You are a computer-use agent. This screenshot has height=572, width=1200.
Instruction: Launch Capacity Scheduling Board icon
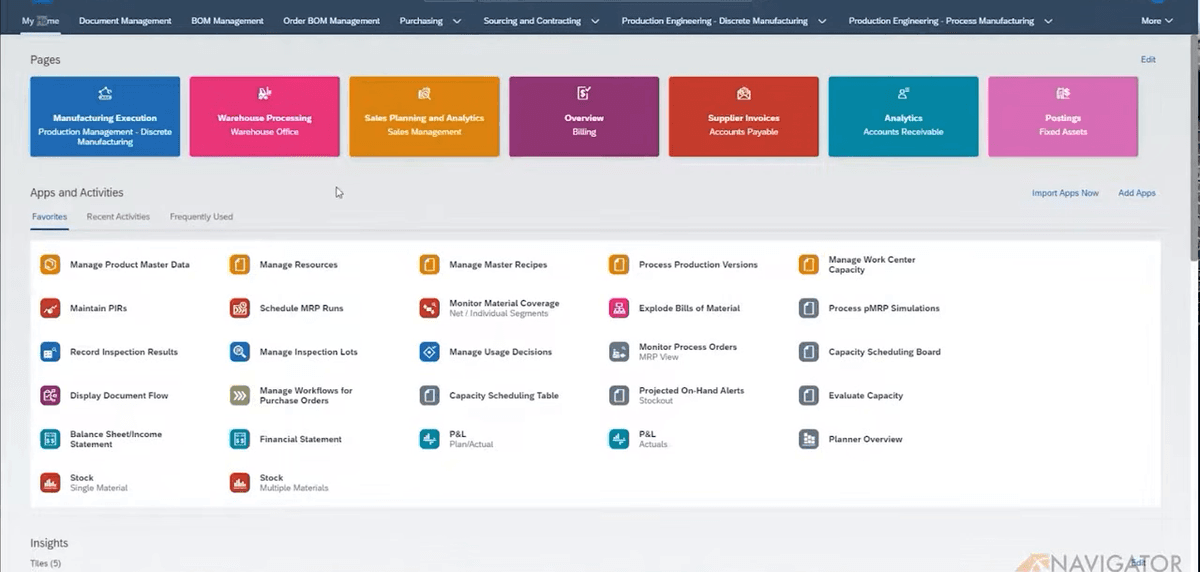pyautogui.click(x=809, y=352)
